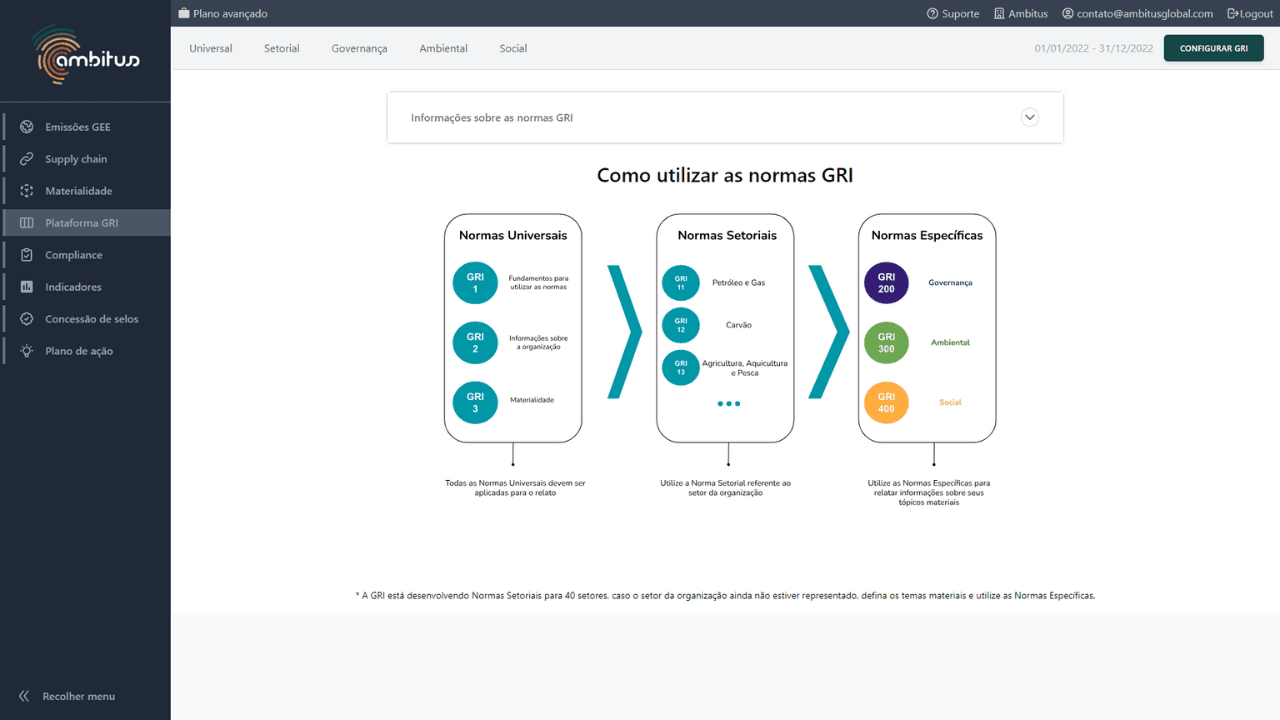
Task: Click the Carvão label
Action: point(739,325)
